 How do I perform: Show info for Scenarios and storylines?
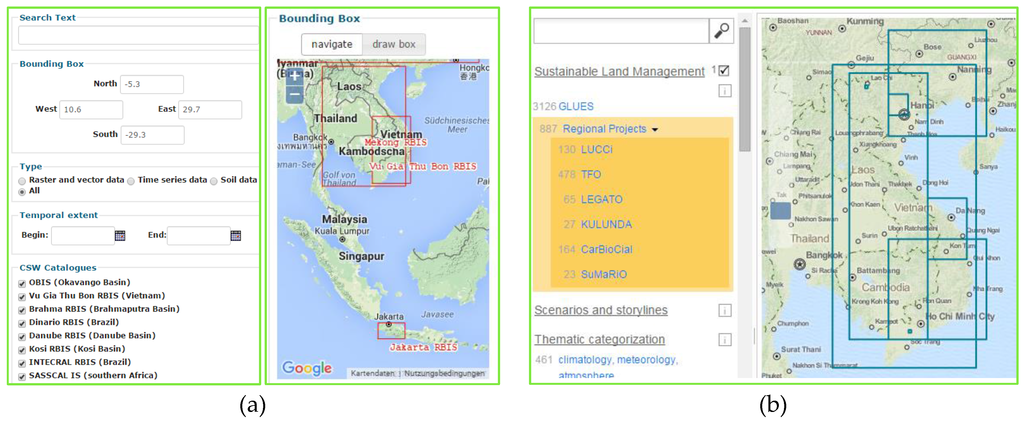(x=724, y=310)
